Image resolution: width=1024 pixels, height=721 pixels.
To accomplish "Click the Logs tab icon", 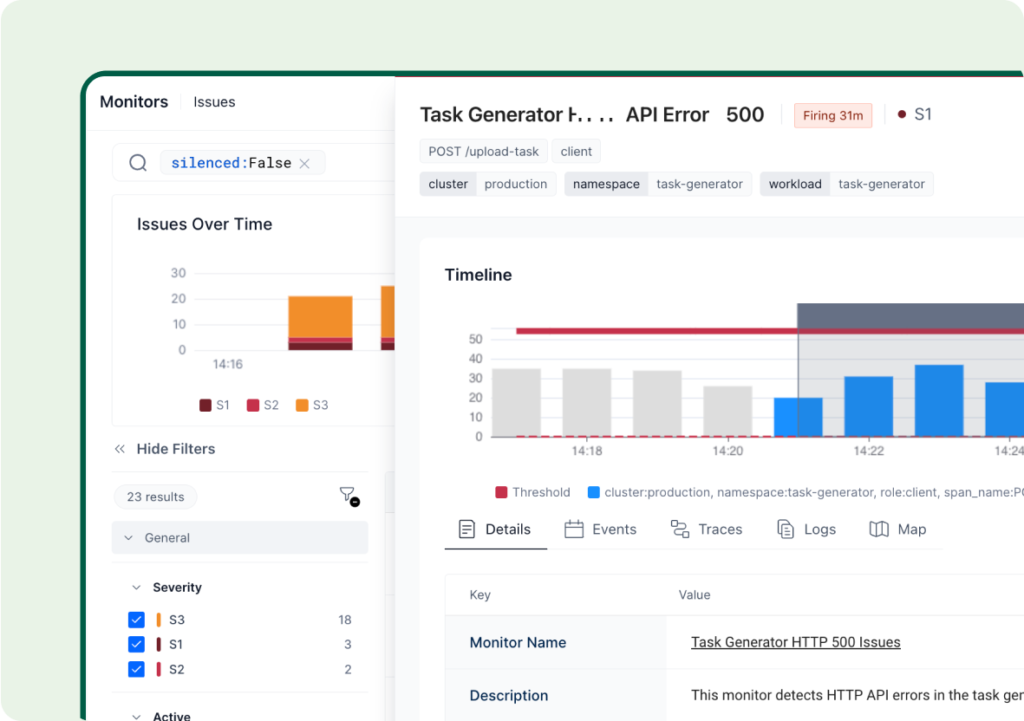I will click(786, 529).
